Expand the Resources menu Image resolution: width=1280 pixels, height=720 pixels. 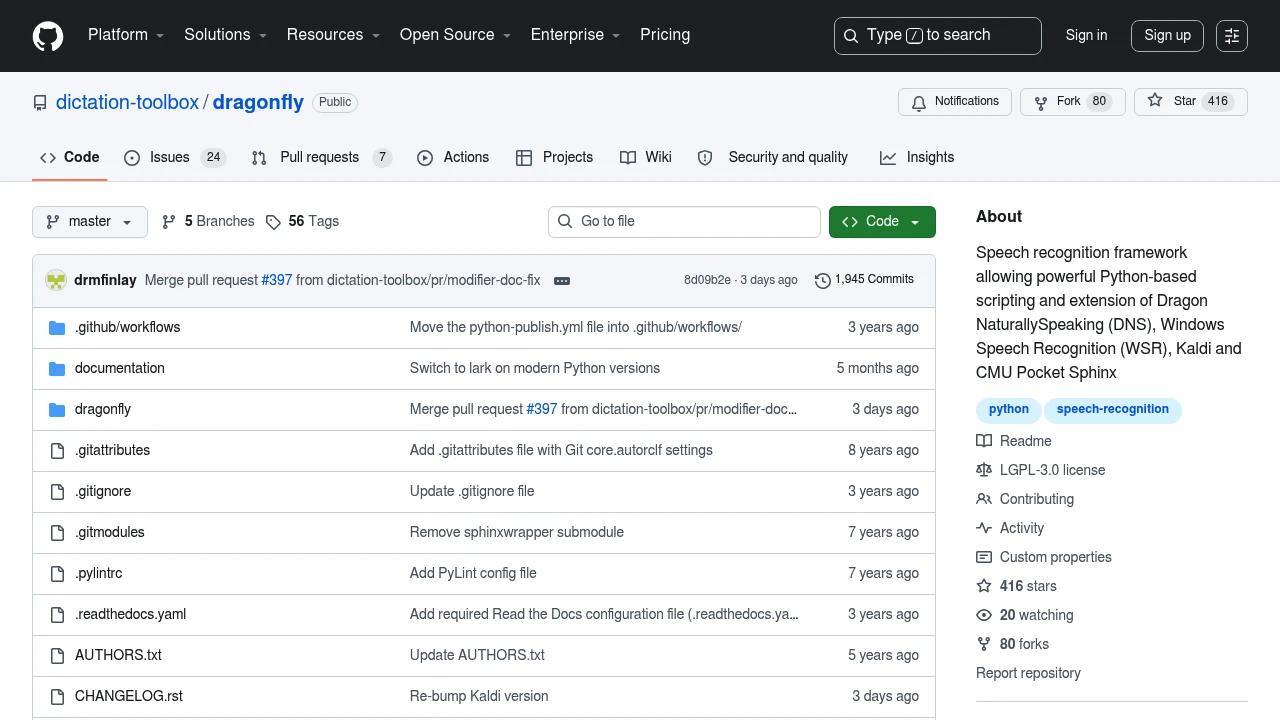click(x=333, y=35)
